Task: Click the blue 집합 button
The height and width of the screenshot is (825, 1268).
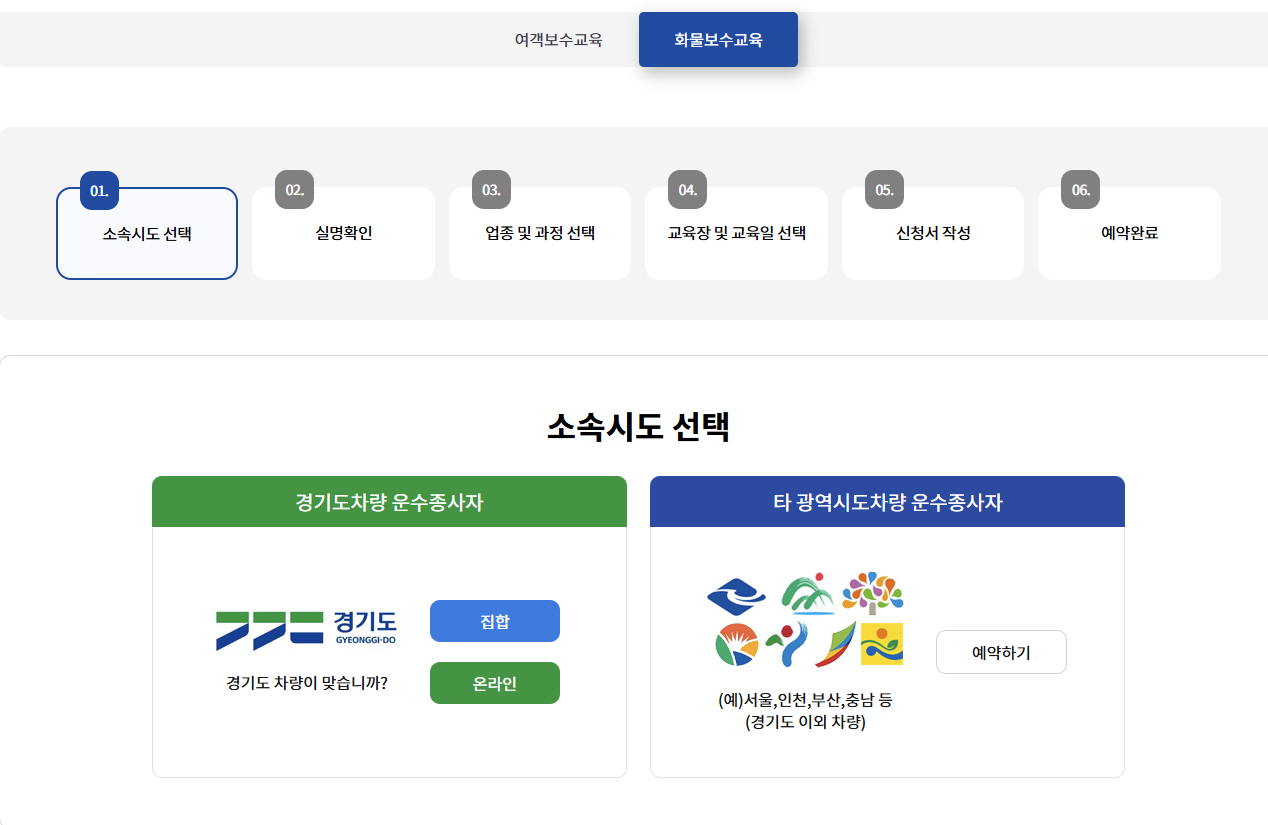Action: coord(495,621)
